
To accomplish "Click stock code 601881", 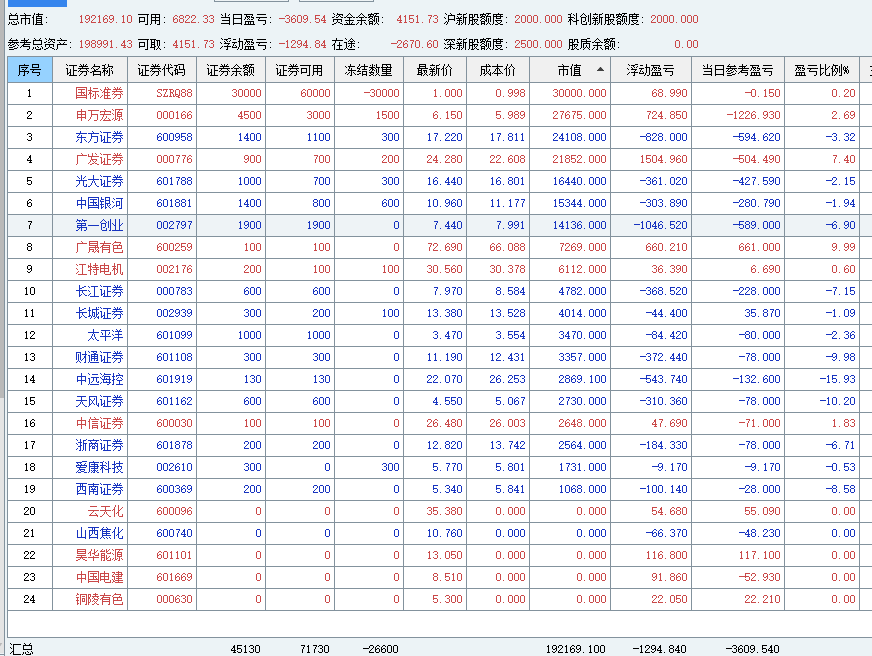I will pos(174,203).
